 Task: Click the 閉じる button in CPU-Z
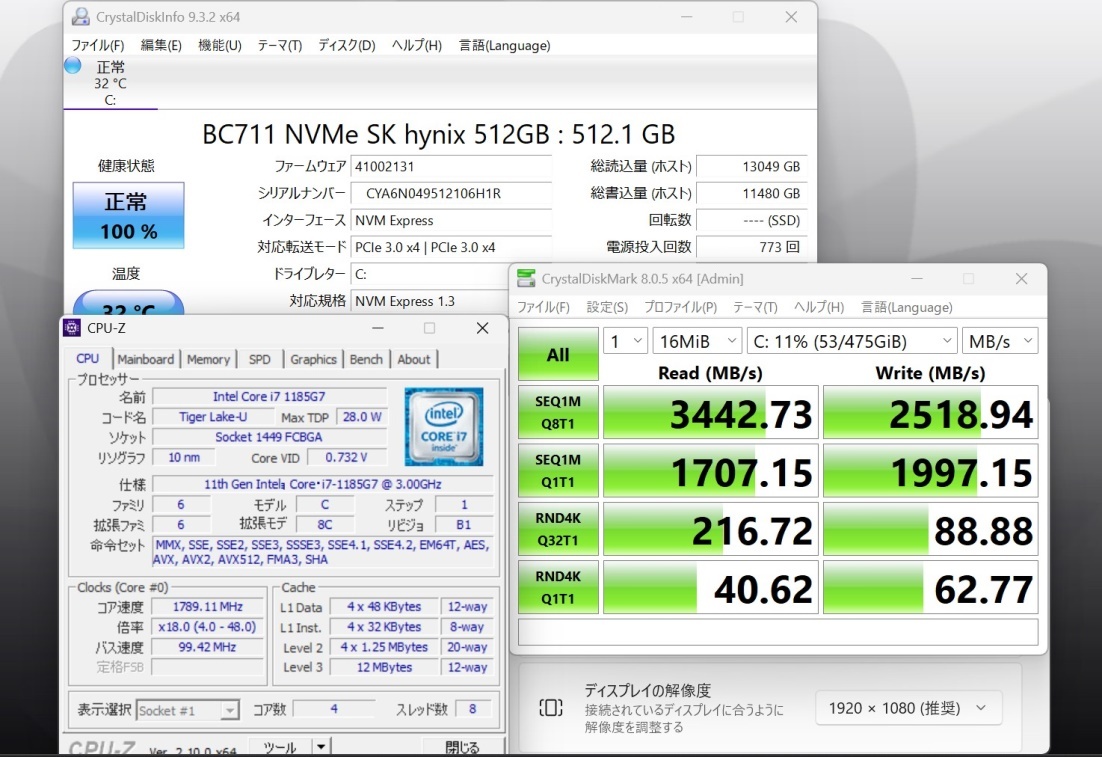pyautogui.click(x=462, y=747)
